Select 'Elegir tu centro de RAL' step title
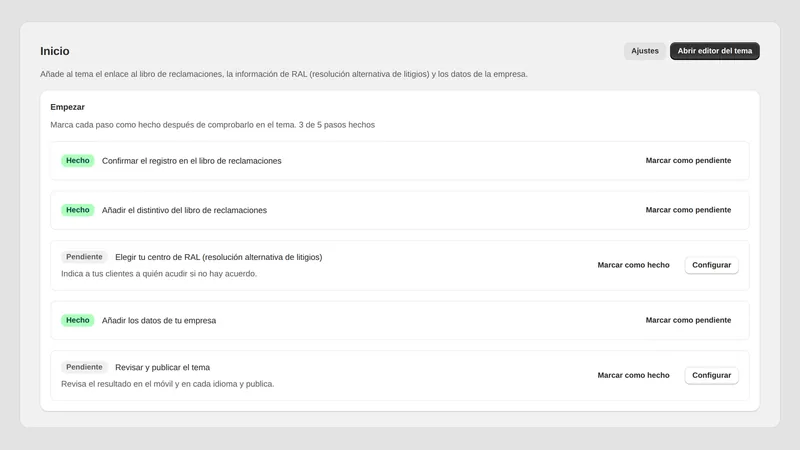 pyautogui.click(x=218, y=257)
